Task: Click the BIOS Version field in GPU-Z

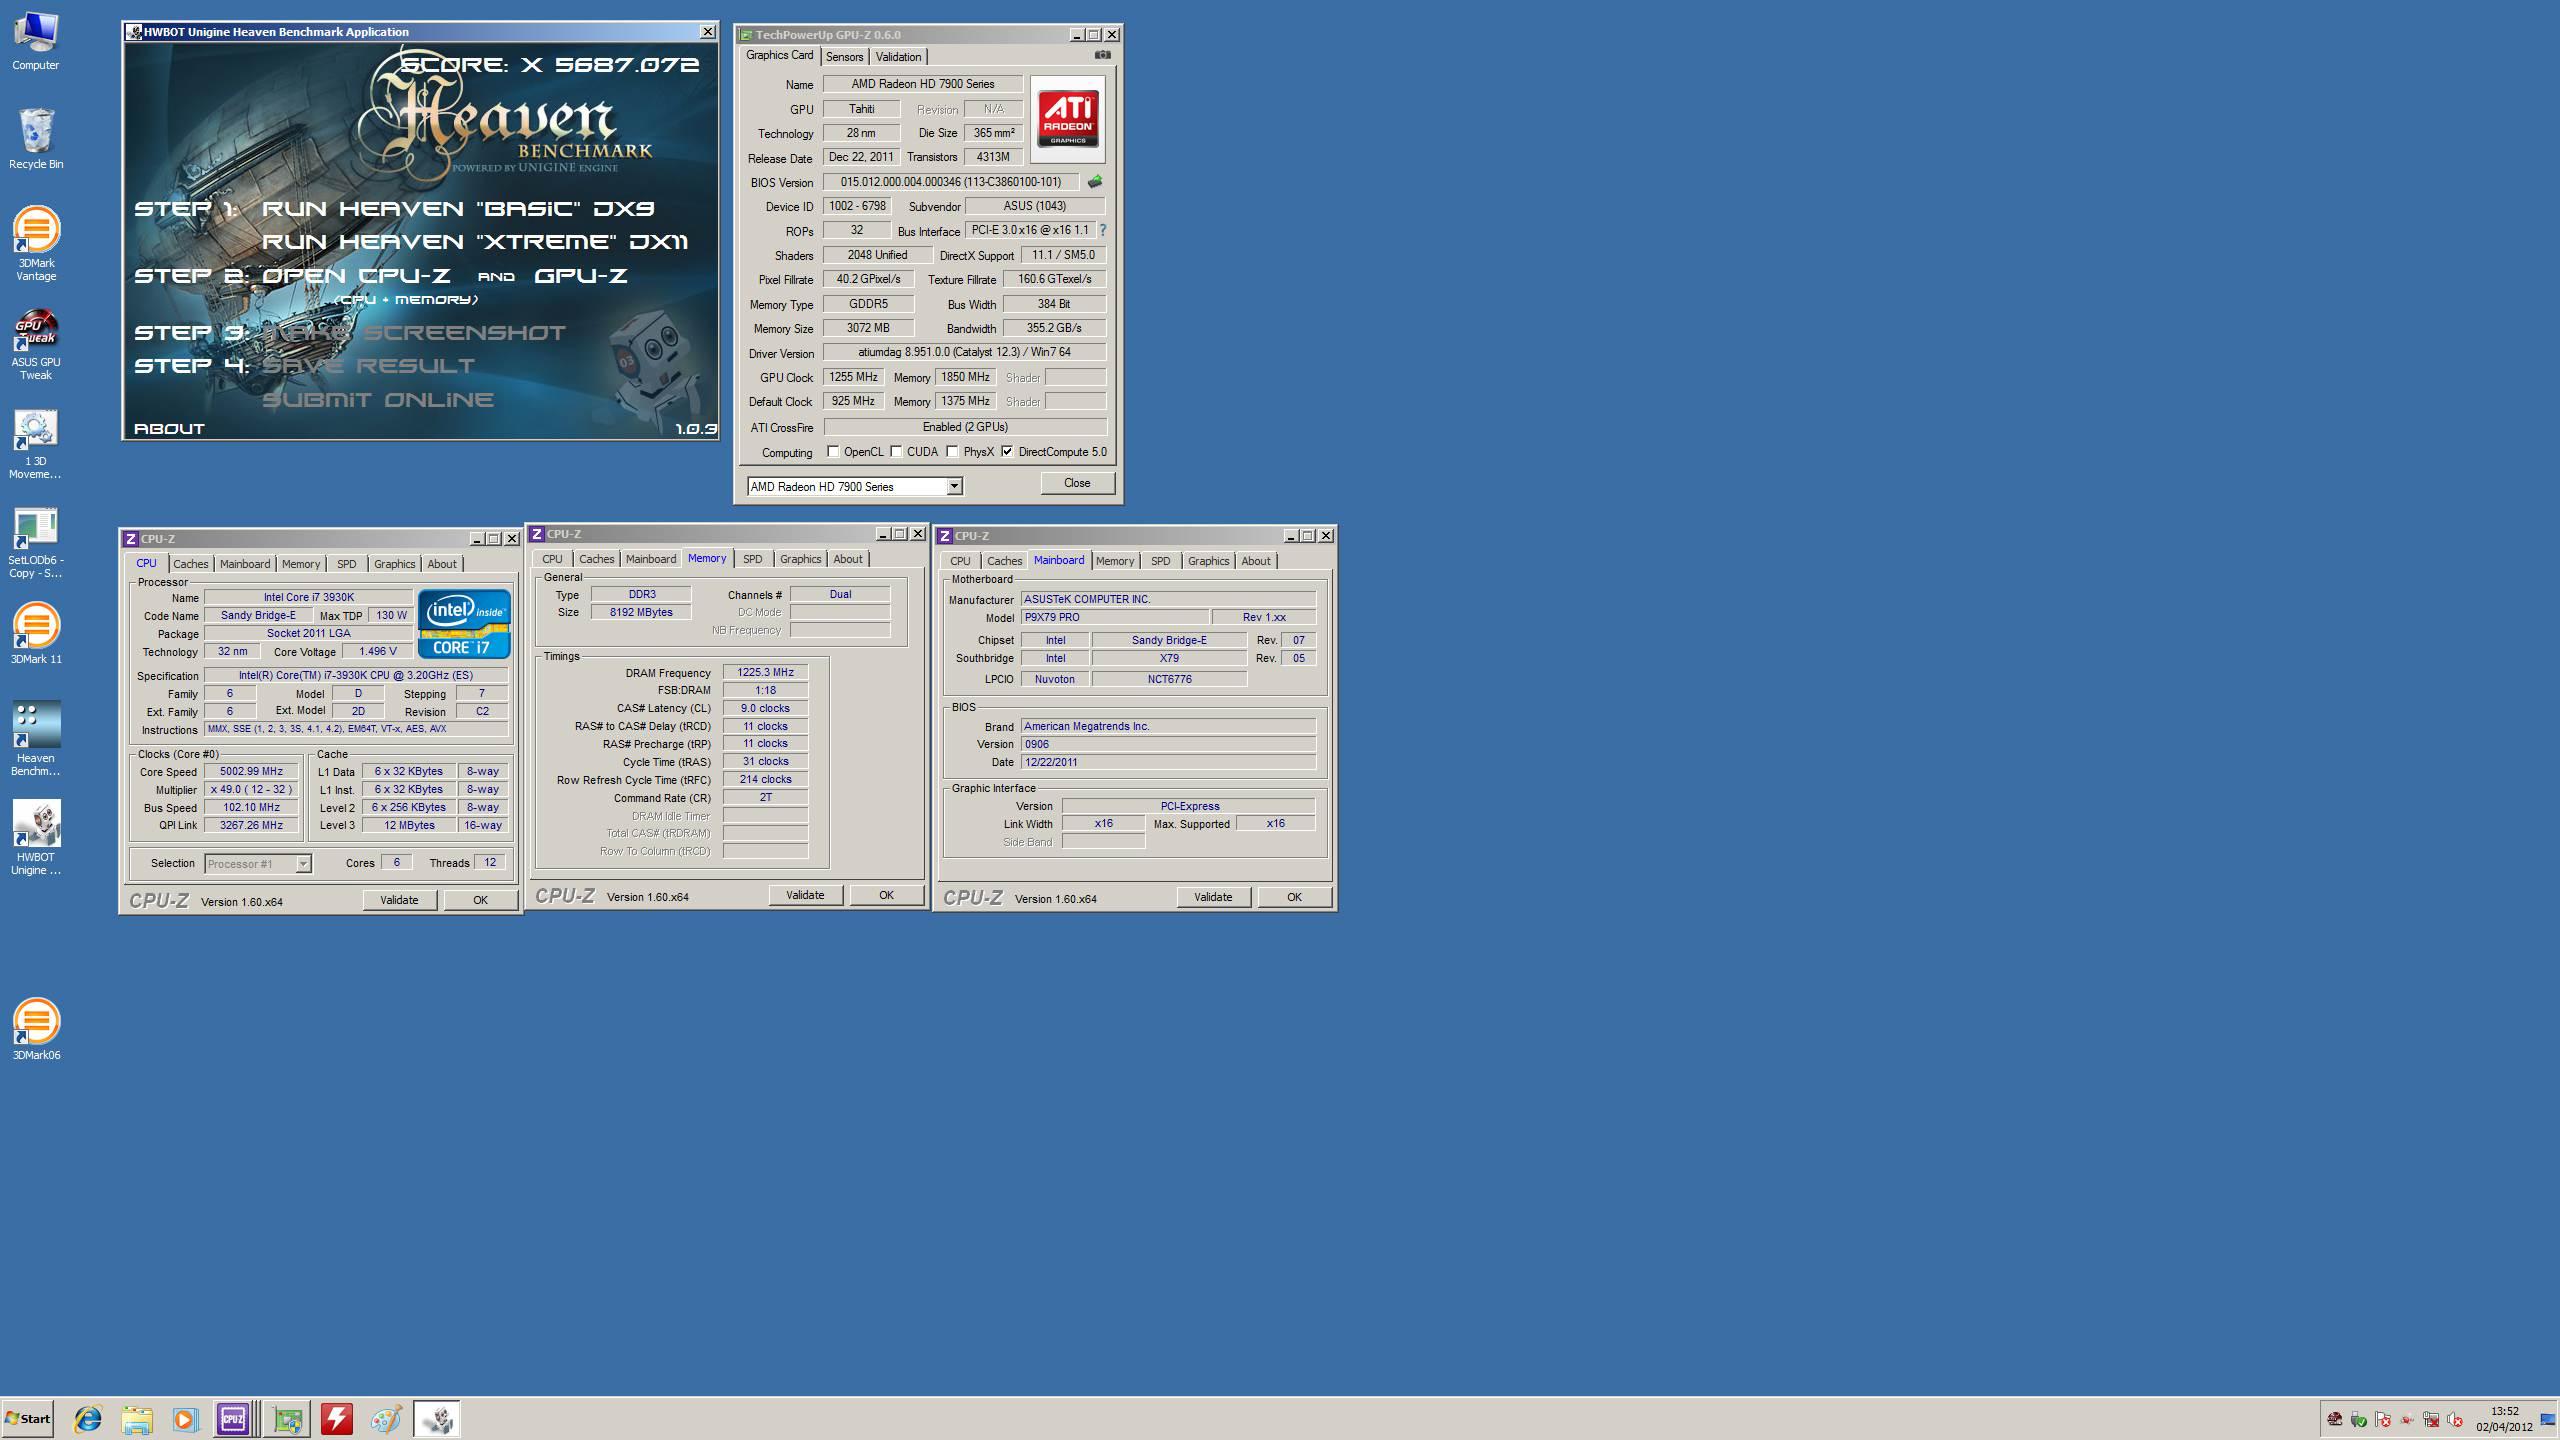Action: click(x=951, y=182)
